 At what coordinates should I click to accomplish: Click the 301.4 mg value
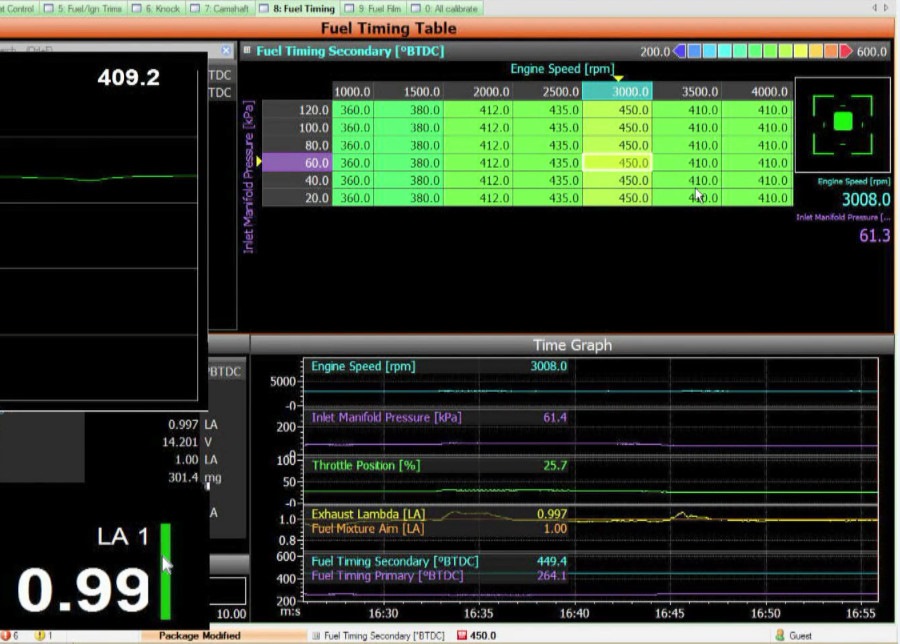click(x=183, y=478)
